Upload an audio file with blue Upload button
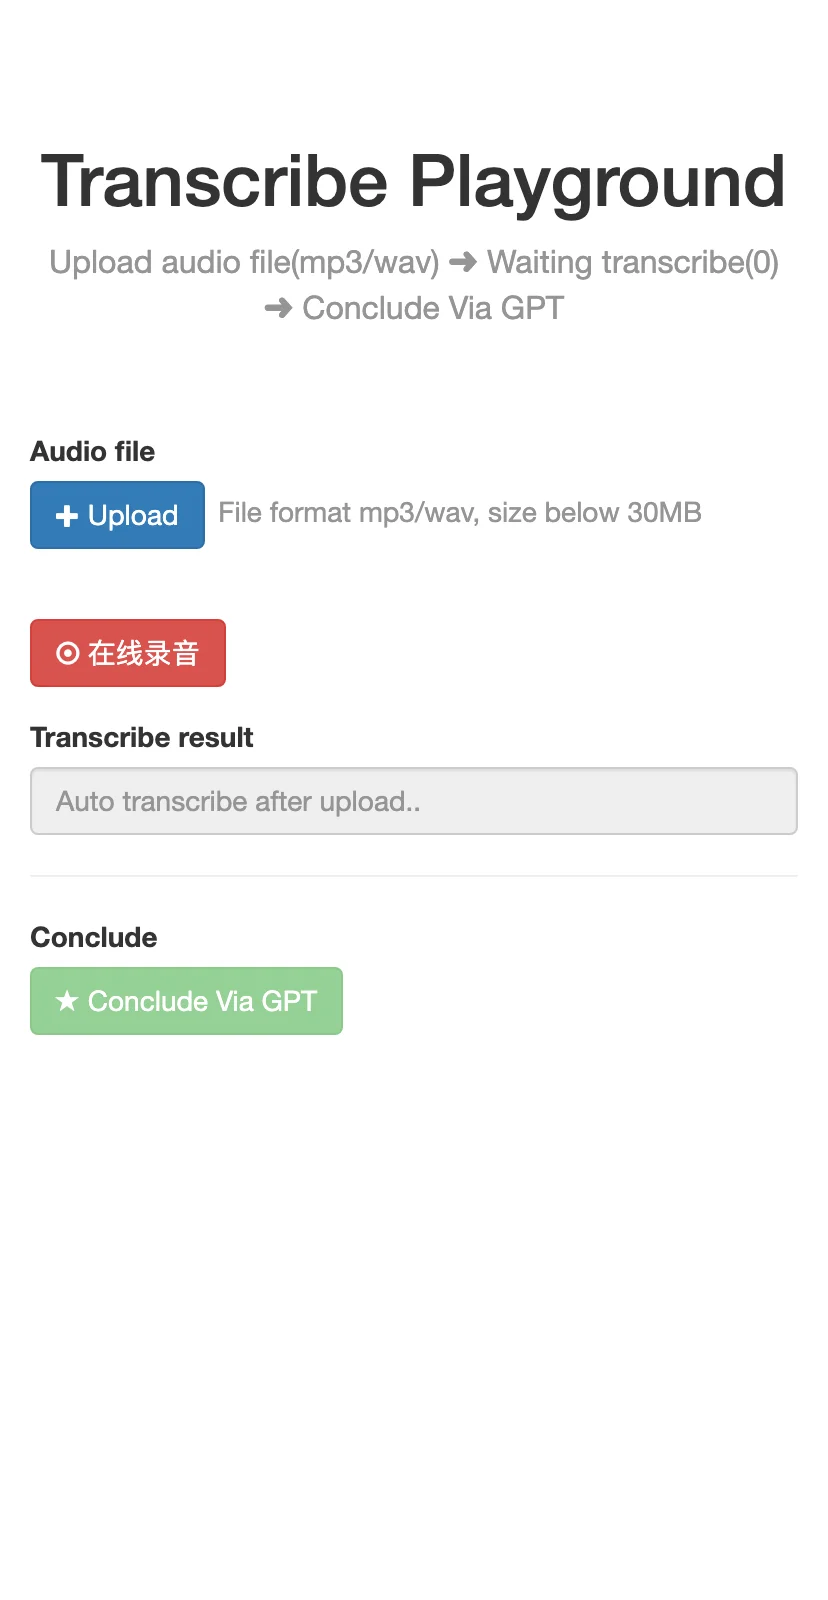 [117, 515]
